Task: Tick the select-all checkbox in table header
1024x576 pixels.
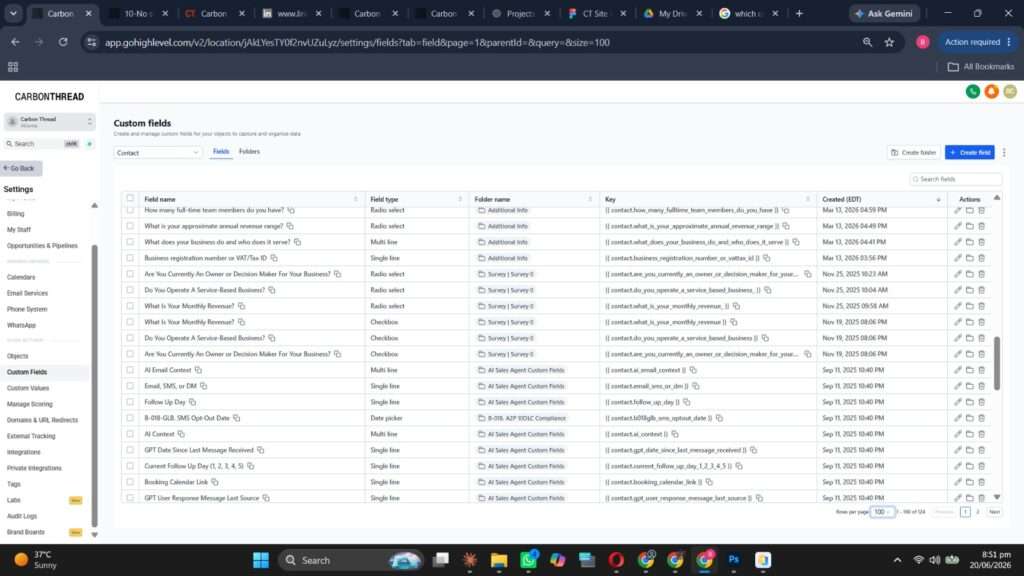Action: click(x=130, y=198)
